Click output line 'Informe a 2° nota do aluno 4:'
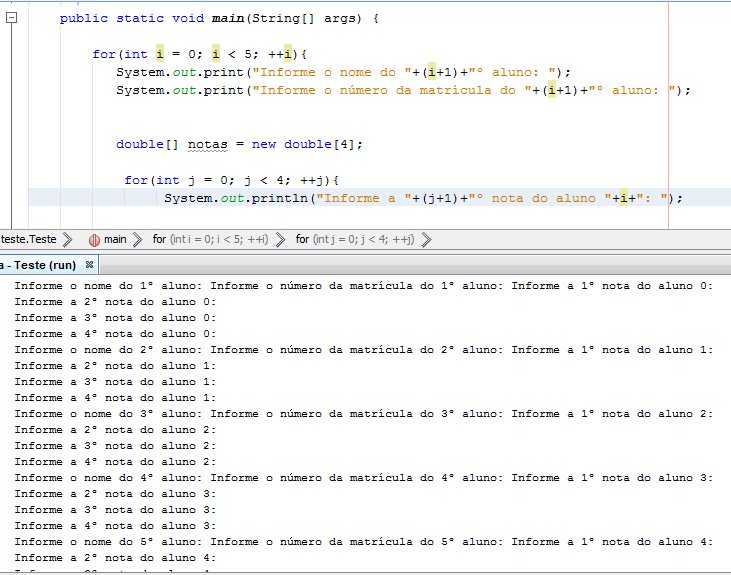Image resolution: width=731 pixels, height=575 pixels. click(115, 558)
